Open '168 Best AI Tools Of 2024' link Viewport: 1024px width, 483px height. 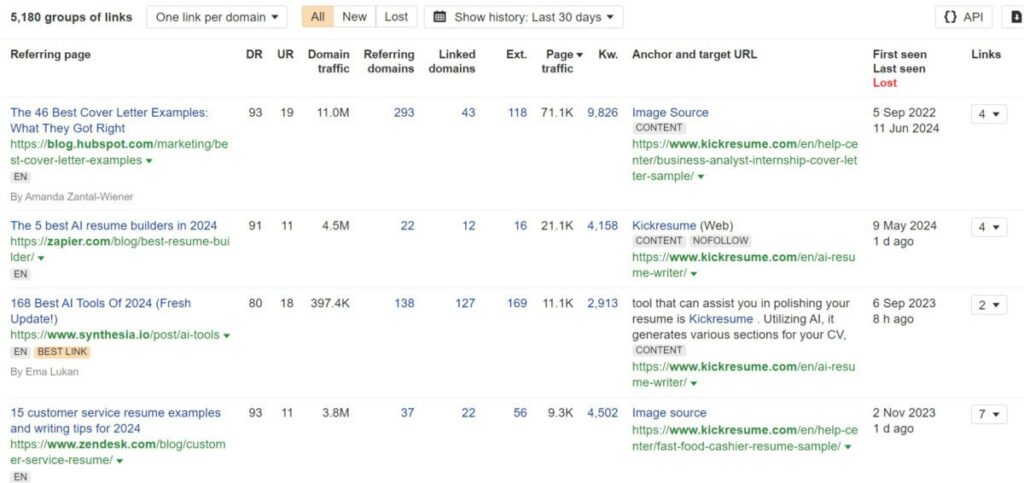click(101, 311)
